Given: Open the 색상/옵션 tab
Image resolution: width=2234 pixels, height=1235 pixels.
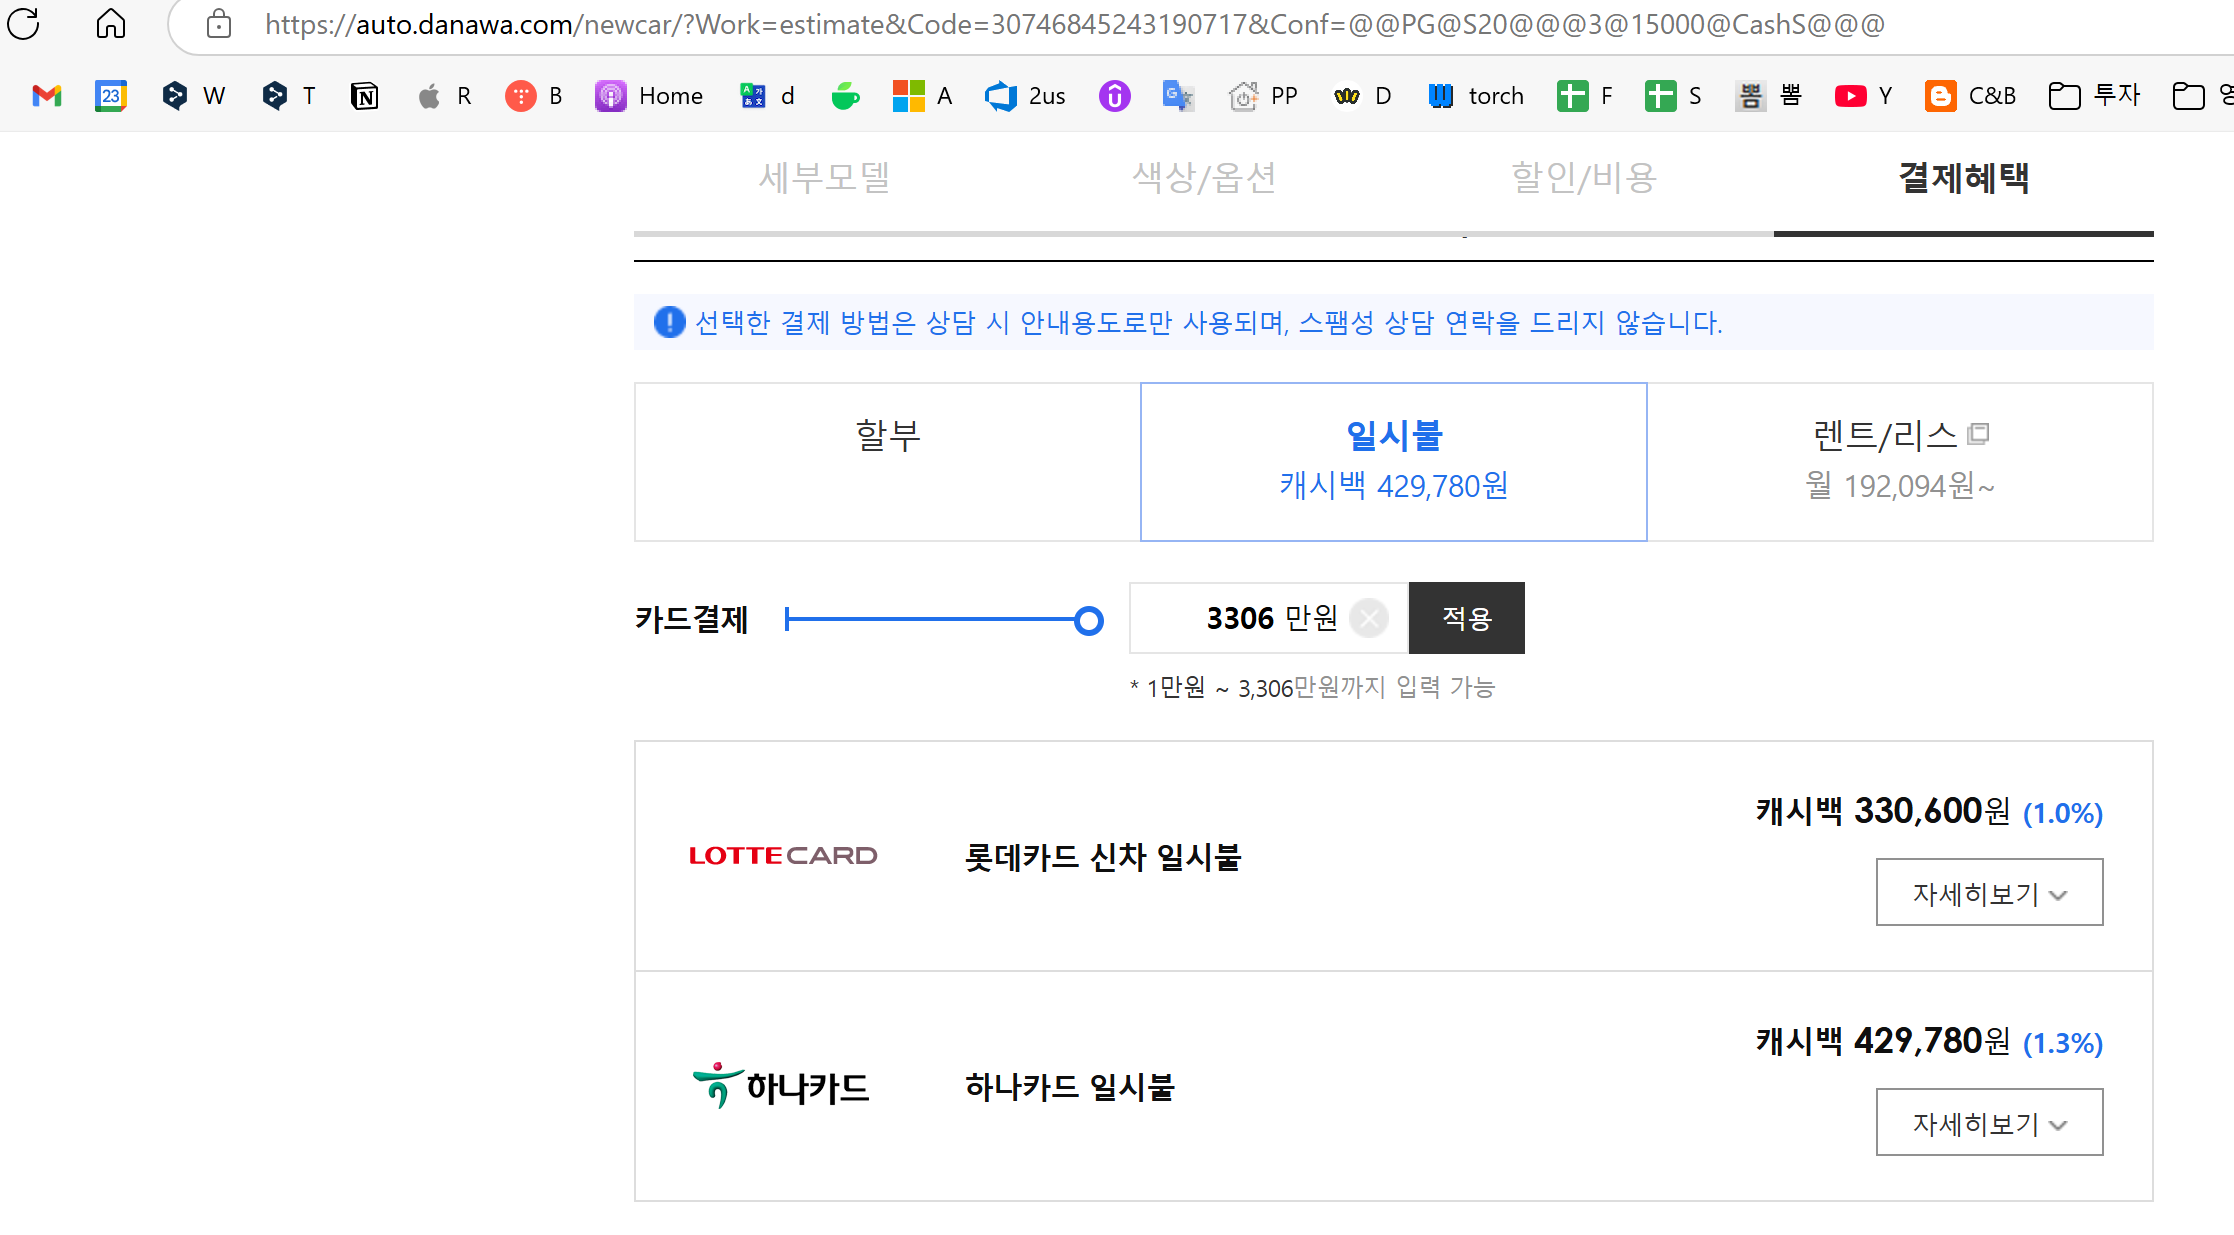Looking at the screenshot, I should pyautogui.click(x=1204, y=178).
